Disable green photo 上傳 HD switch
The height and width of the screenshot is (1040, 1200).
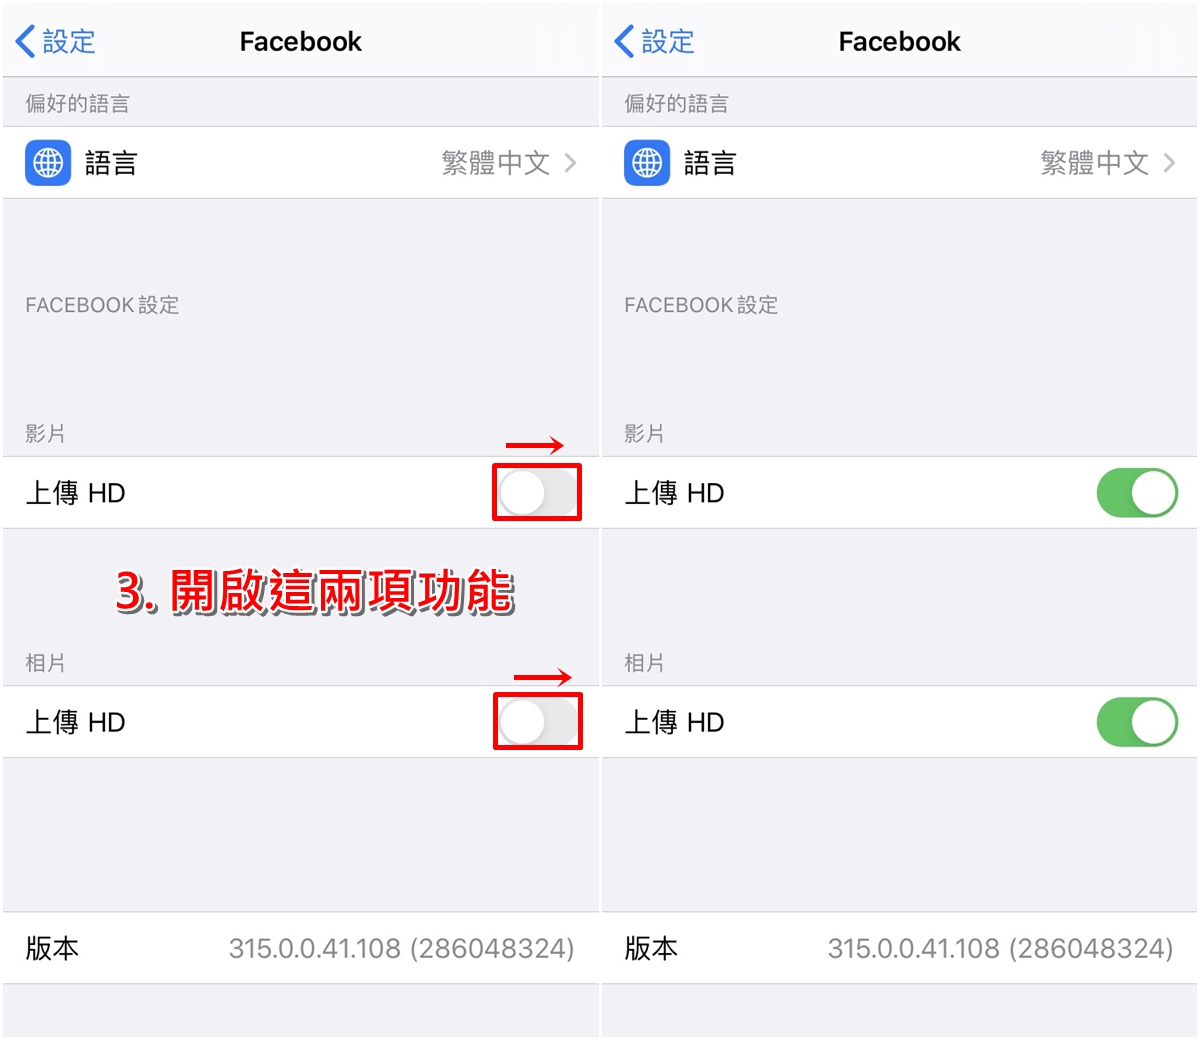tap(1137, 721)
